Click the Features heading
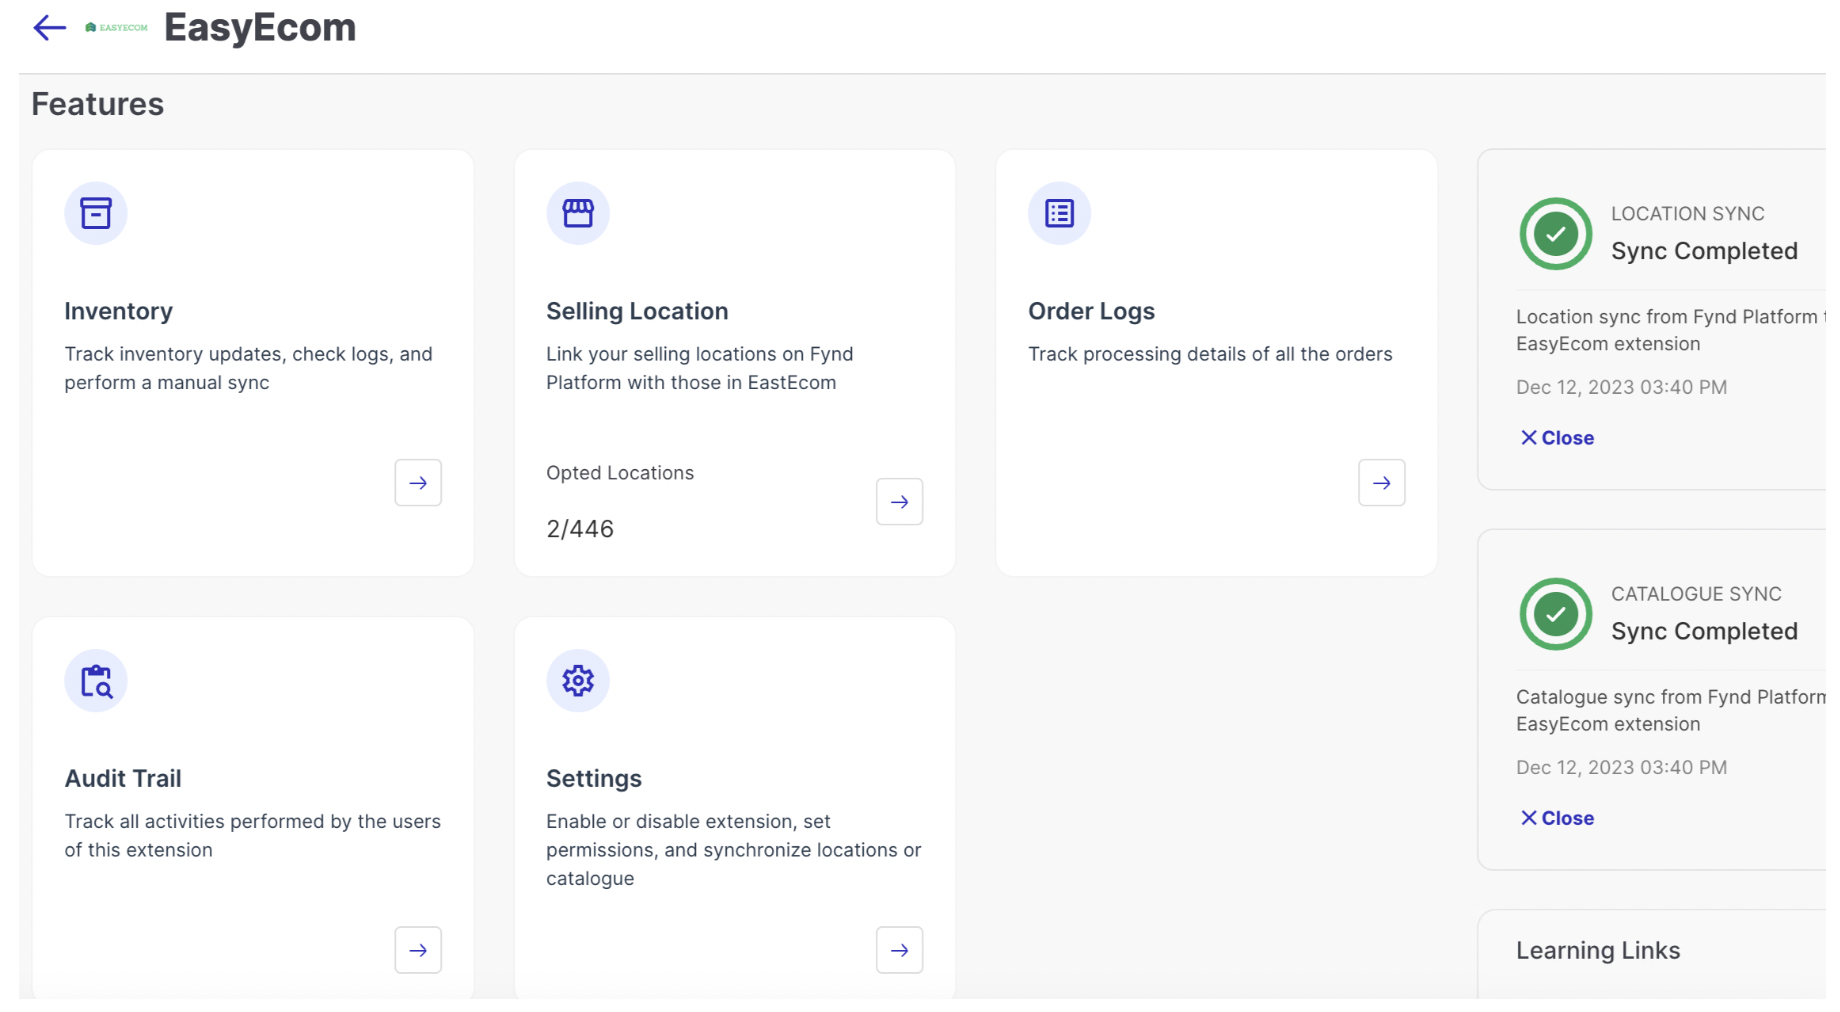The image size is (1840, 1012). tap(97, 104)
